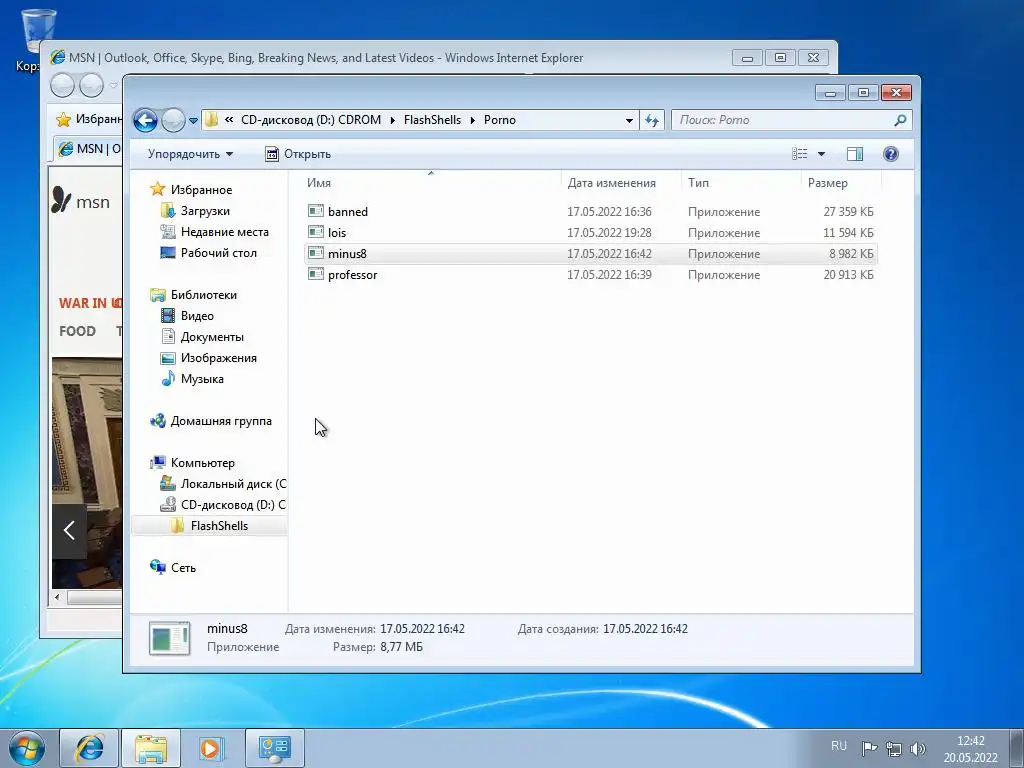Expand the arrow after FlashShells breadcrumb
Image resolution: width=1024 pixels, height=768 pixels.
472,120
